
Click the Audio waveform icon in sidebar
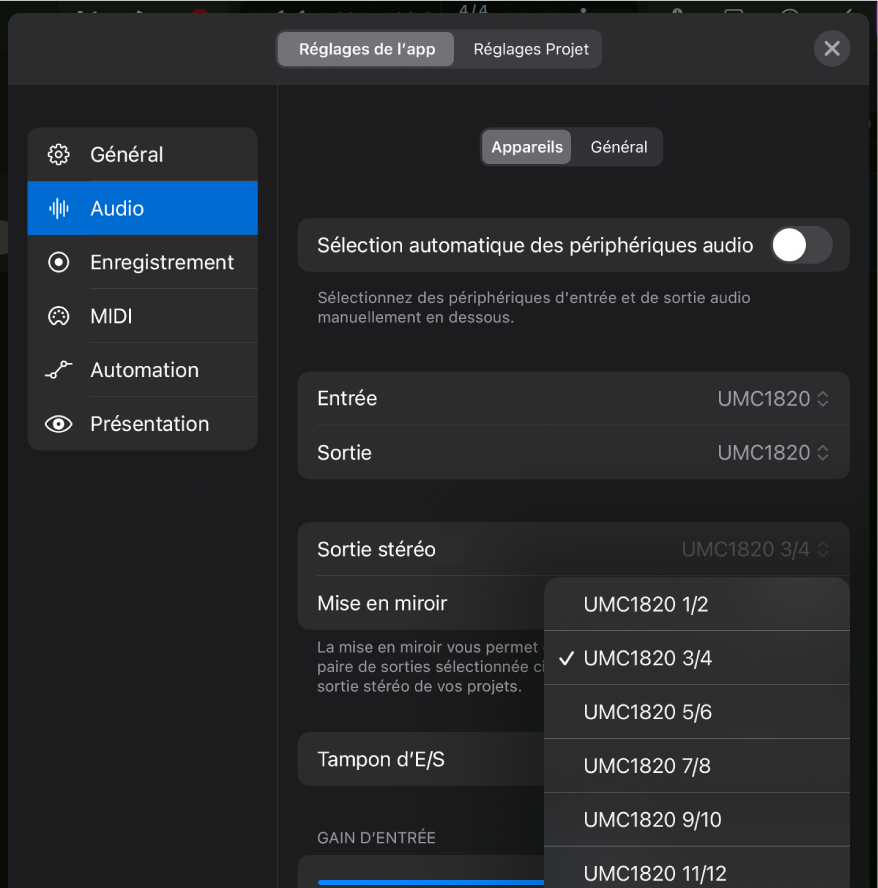[x=59, y=209]
